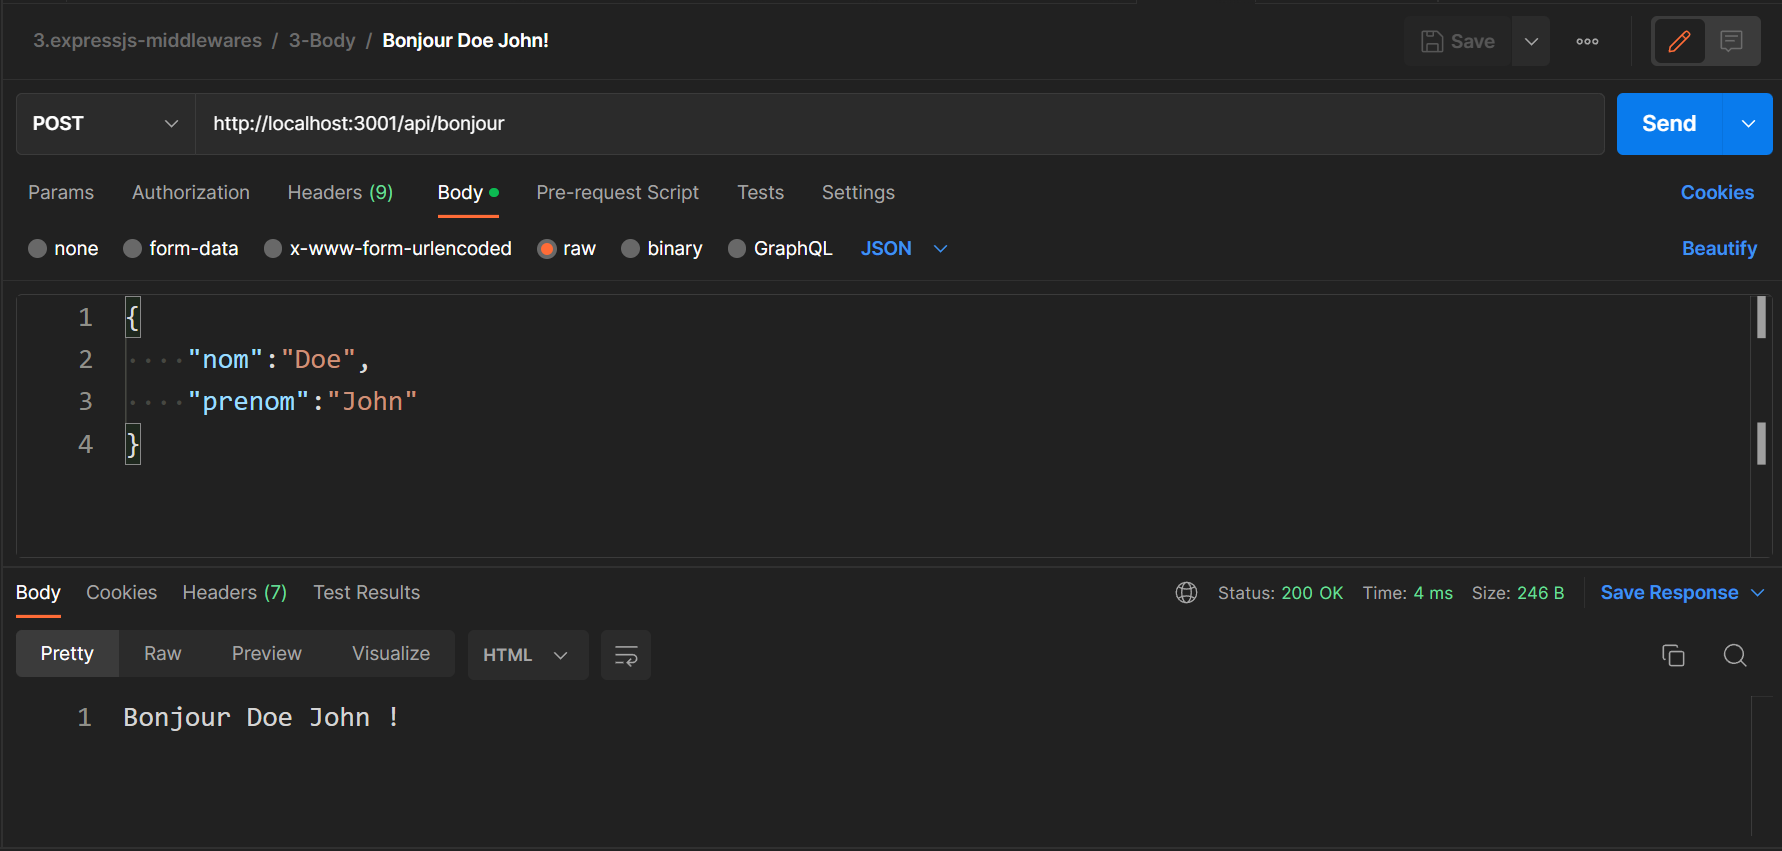
Task: Select the Raw response view
Action: point(163,654)
